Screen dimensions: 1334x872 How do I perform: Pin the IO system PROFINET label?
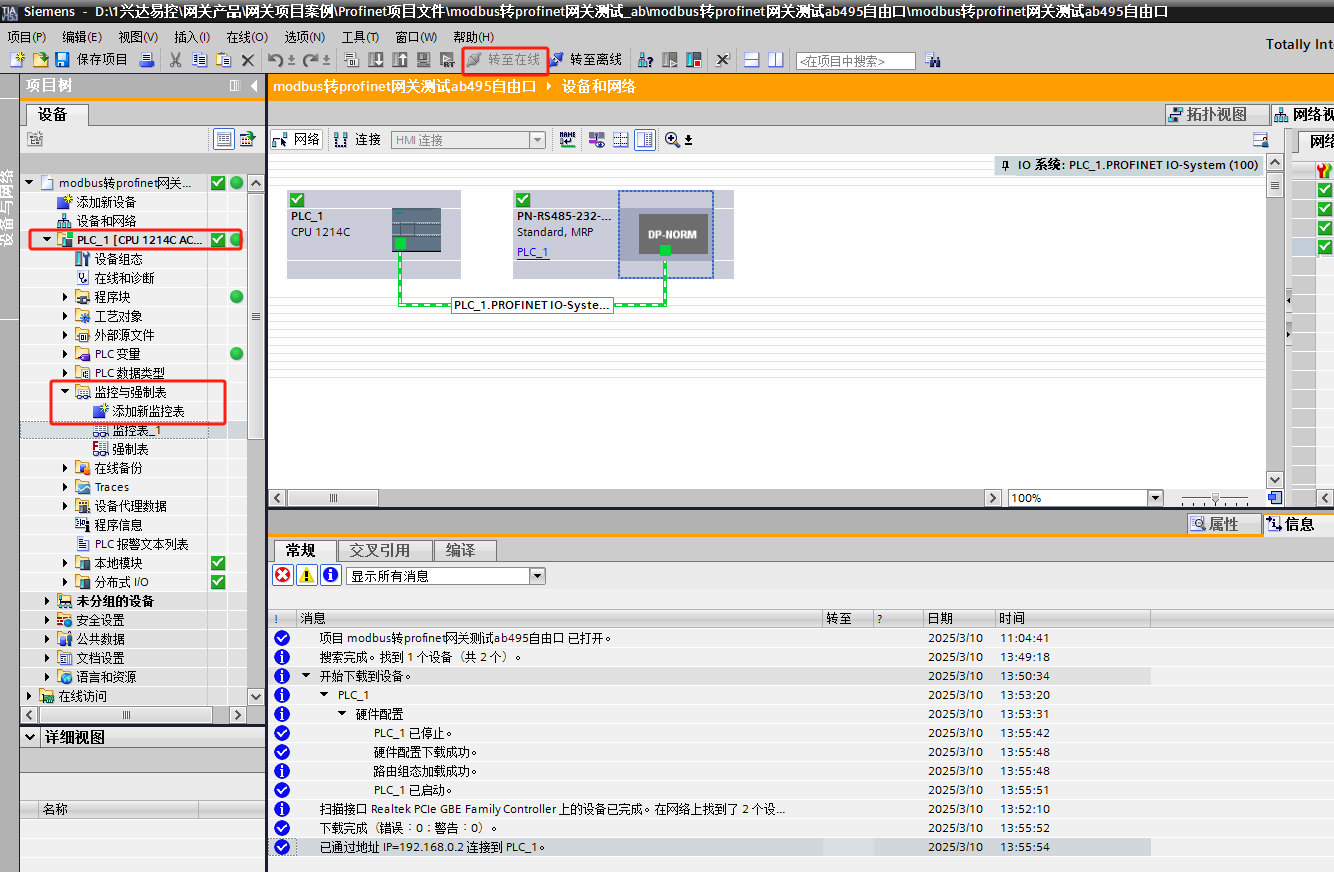[1004, 165]
